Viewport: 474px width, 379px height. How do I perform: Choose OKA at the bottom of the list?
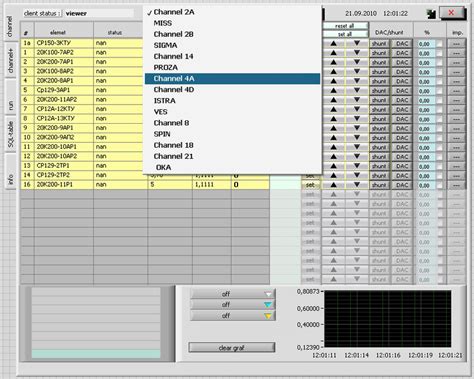coord(232,167)
